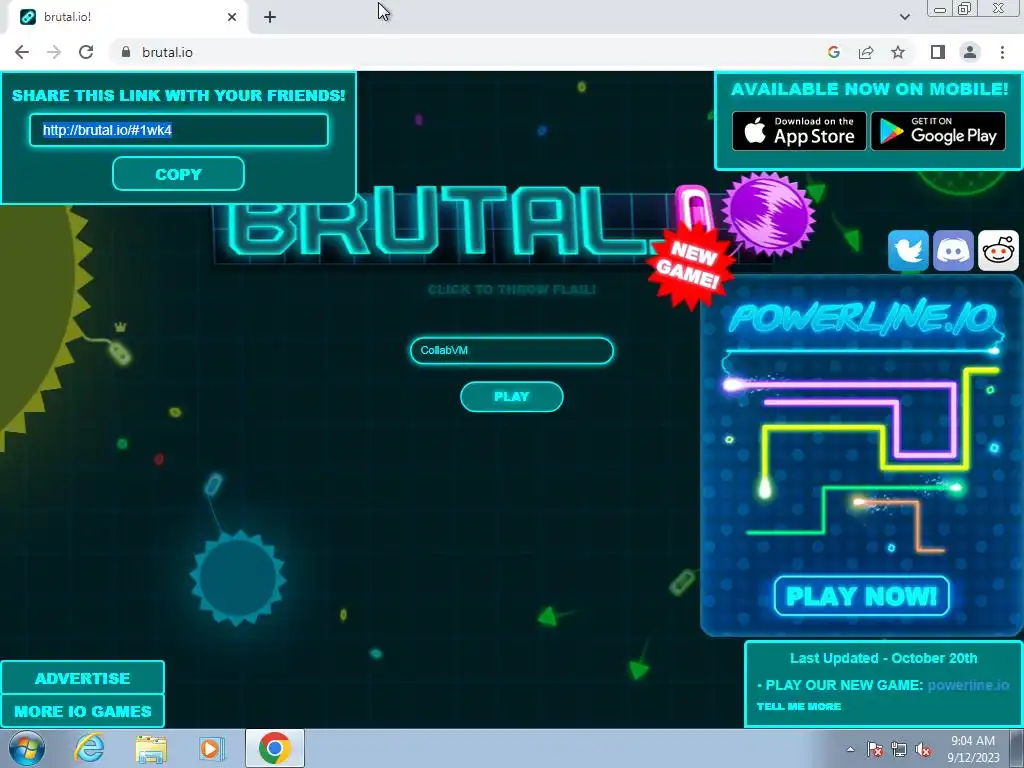
Task: Expand the tab search chevron
Action: tap(904, 17)
